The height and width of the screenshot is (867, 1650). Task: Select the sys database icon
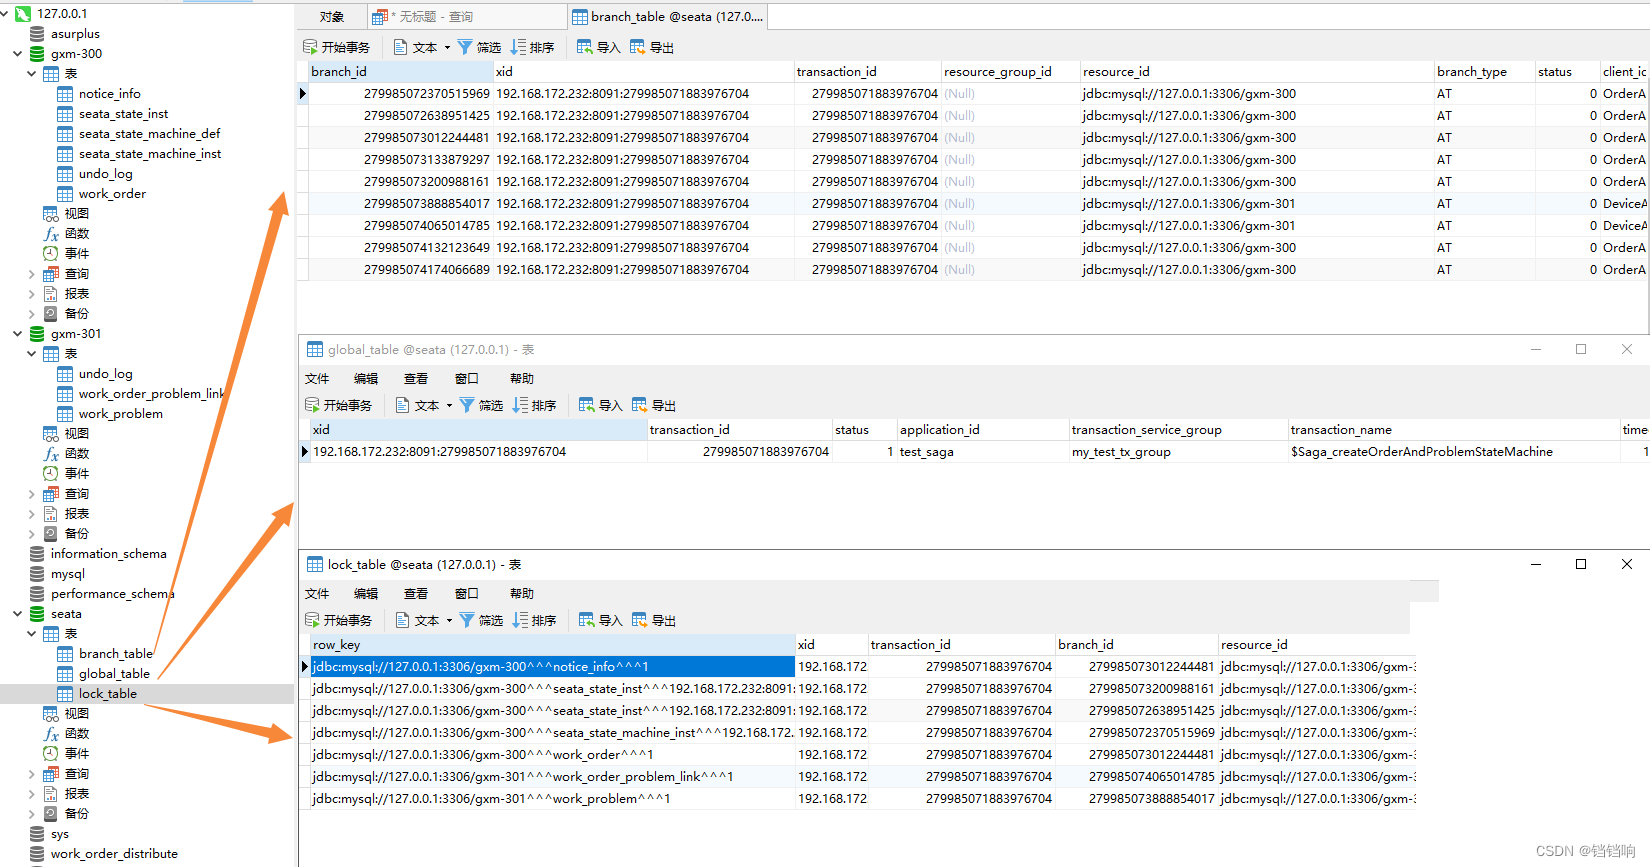[x=37, y=834]
